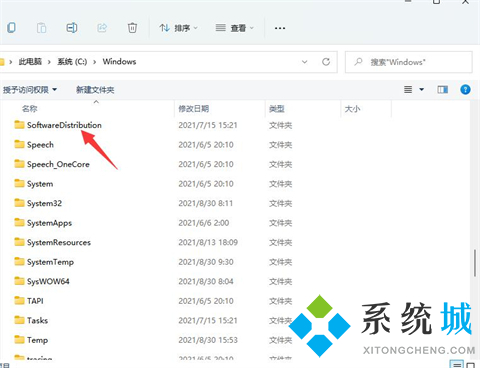
Task: Click the Copy icon in toolbar
Action: (11, 28)
